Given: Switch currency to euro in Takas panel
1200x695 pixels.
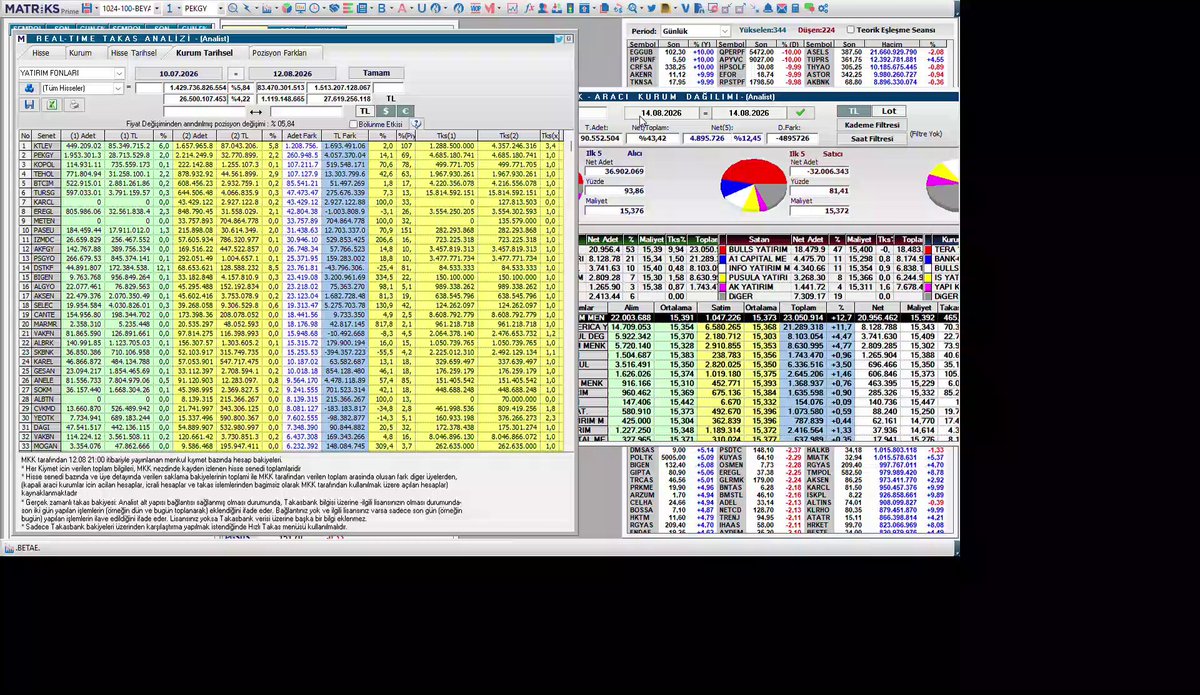Looking at the screenshot, I should (x=405, y=111).
